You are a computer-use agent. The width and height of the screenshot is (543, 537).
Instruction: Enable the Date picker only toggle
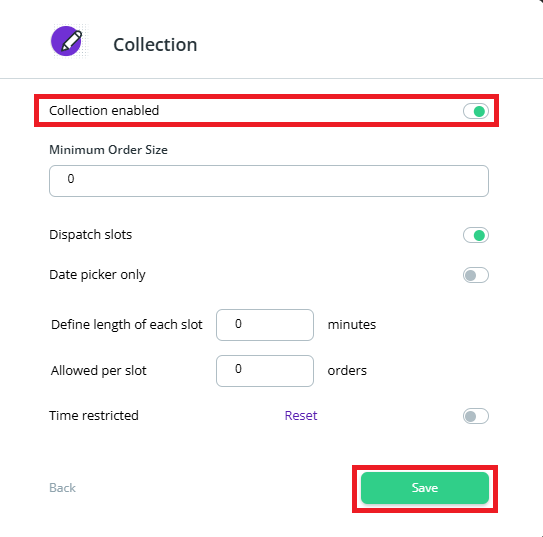(476, 275)
